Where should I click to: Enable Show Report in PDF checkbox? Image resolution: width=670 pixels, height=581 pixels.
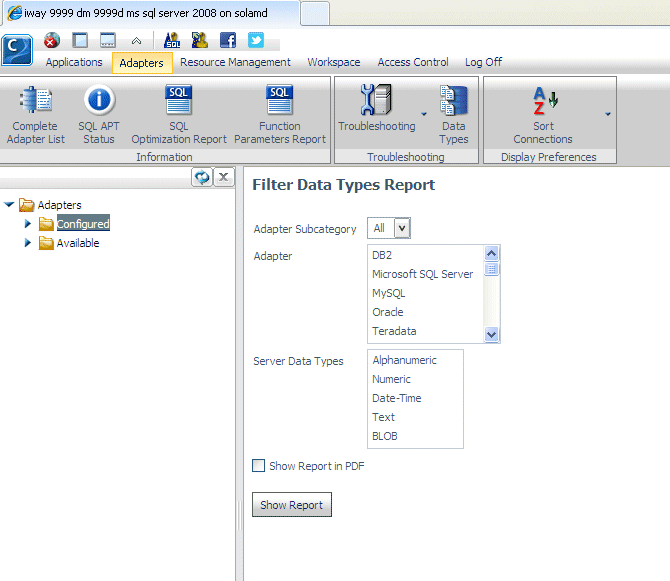pos(259,466)
